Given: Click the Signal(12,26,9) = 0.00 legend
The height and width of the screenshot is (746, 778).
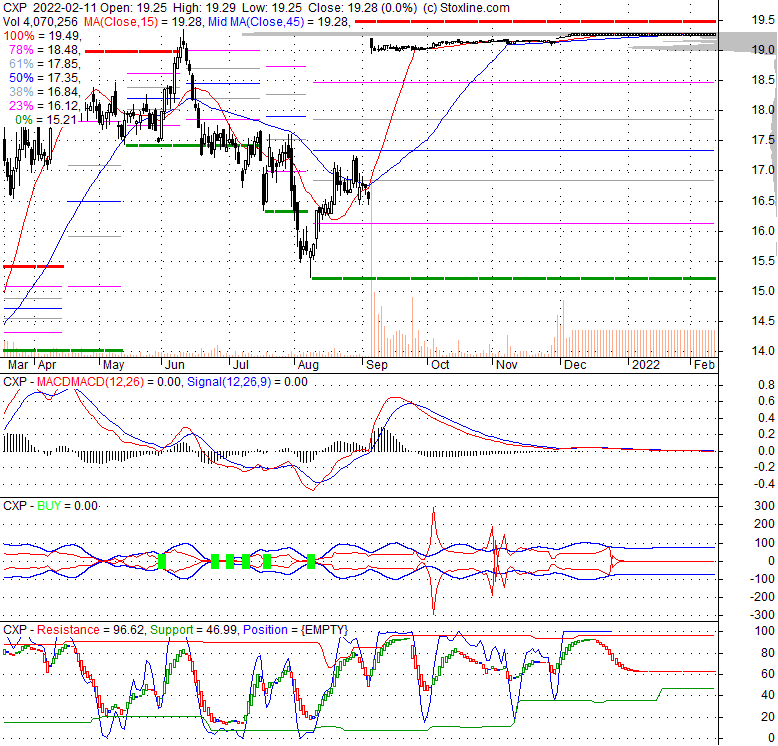Looking at the screenshot, I should point(247,382).
